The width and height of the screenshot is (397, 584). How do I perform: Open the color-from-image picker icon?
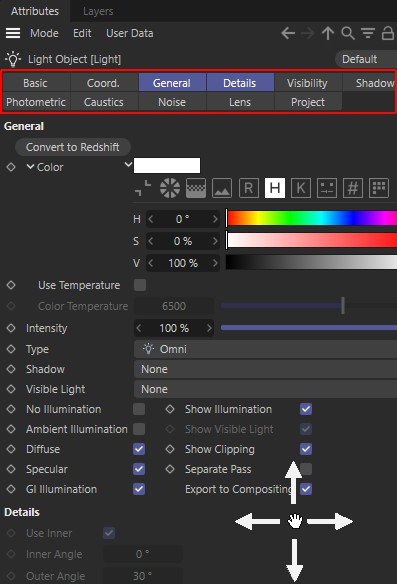pyautogui.click(x=222, y=188)
